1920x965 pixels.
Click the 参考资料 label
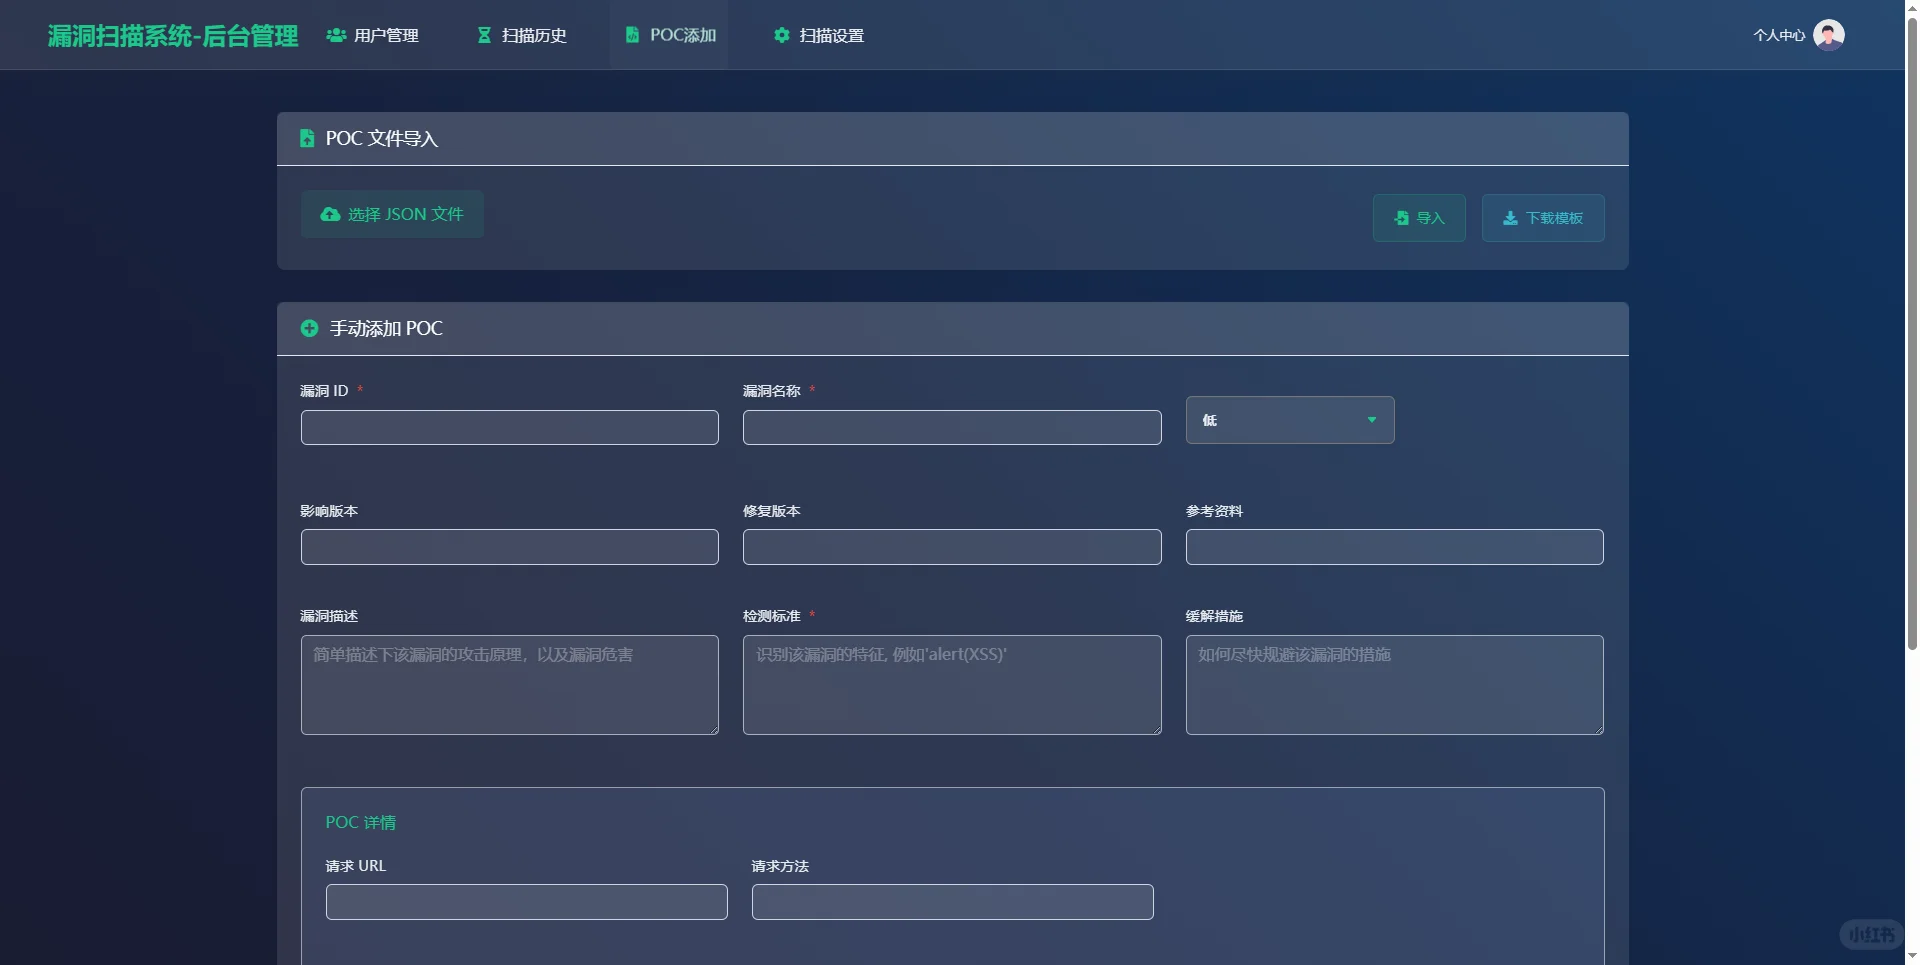(1214, 511)
